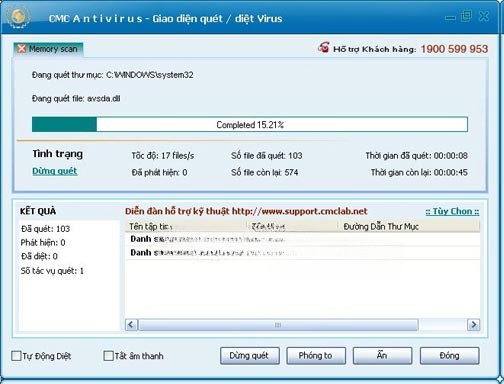The image size is (504, 384).
Task: Click the Tốc độ: 17 files/s value
Action: pyautogui.click(x=163, y=156)
